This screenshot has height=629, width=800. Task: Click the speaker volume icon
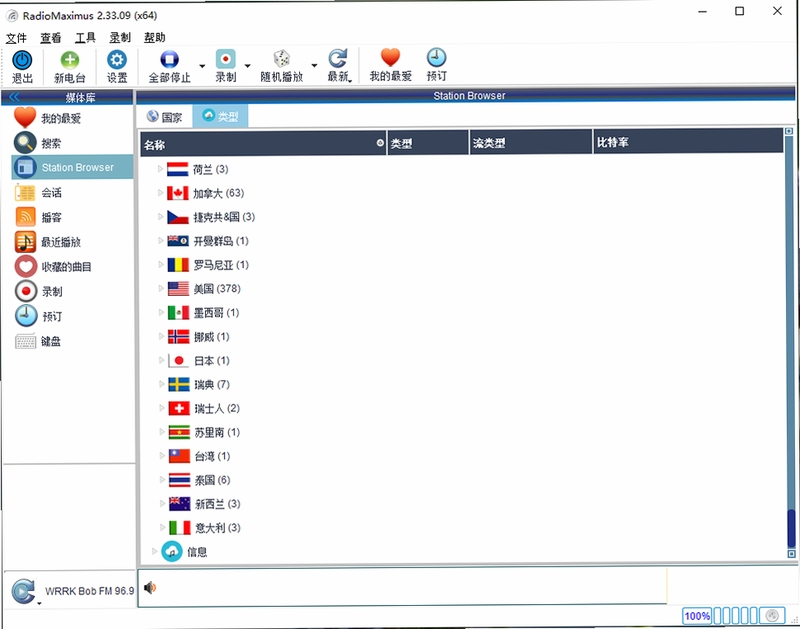(x=149, y=588)
